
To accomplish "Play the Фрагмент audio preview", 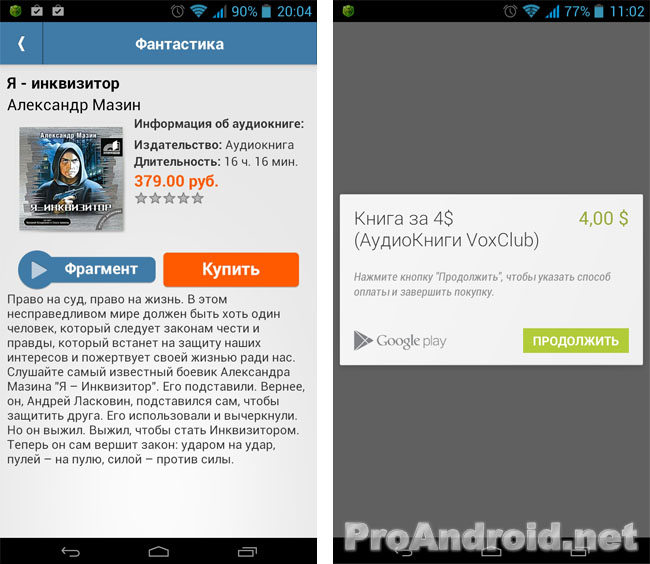I will (x=87, y=269).
